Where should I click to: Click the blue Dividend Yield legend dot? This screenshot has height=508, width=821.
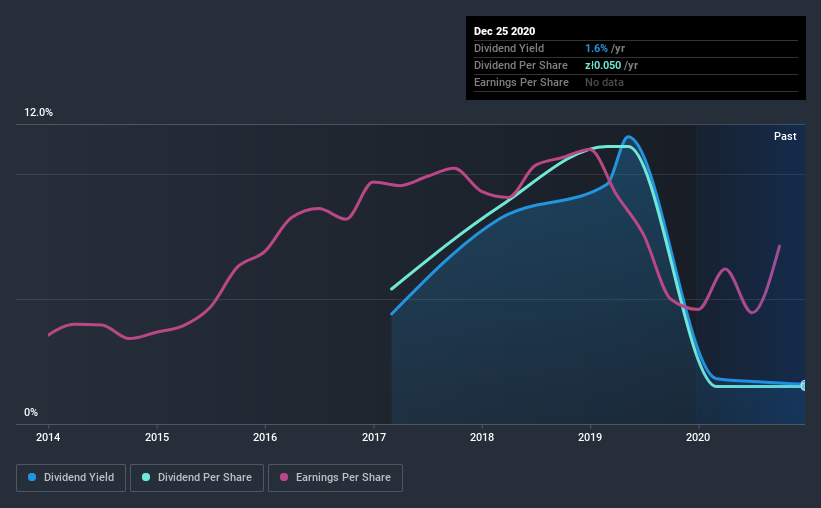point(32,477)
